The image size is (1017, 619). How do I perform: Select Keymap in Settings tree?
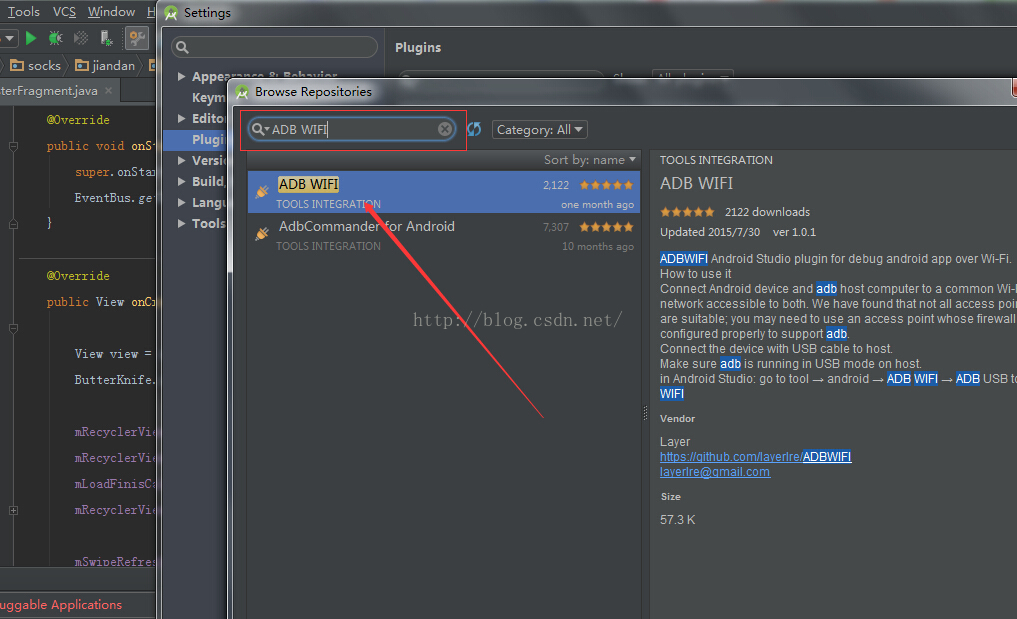[x=208, y=97]
